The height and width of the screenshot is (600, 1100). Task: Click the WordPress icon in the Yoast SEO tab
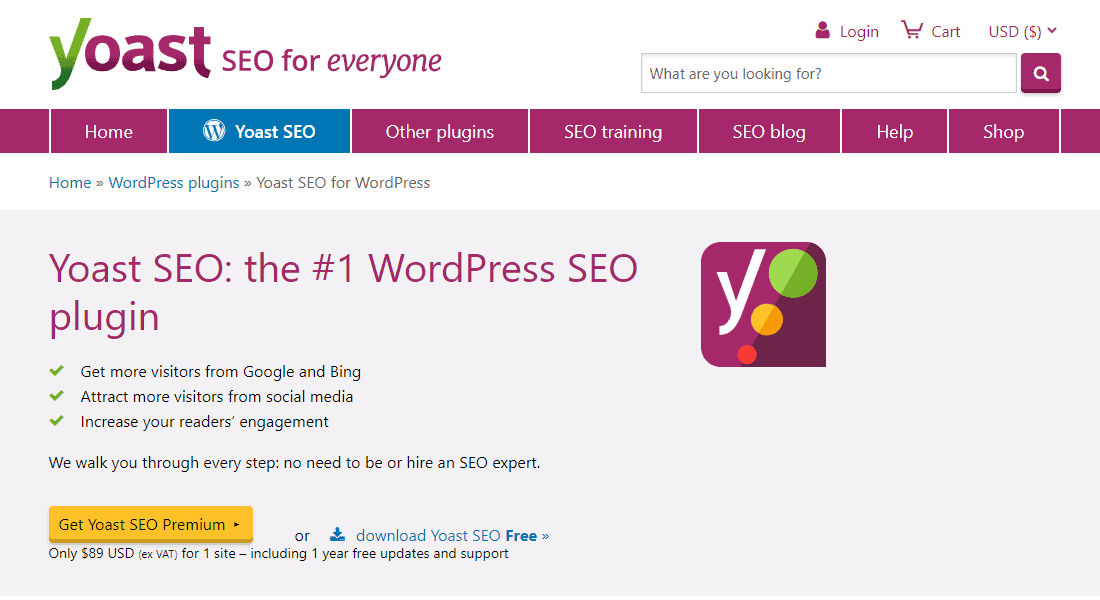pyautogui.click(x=214, y=131)
